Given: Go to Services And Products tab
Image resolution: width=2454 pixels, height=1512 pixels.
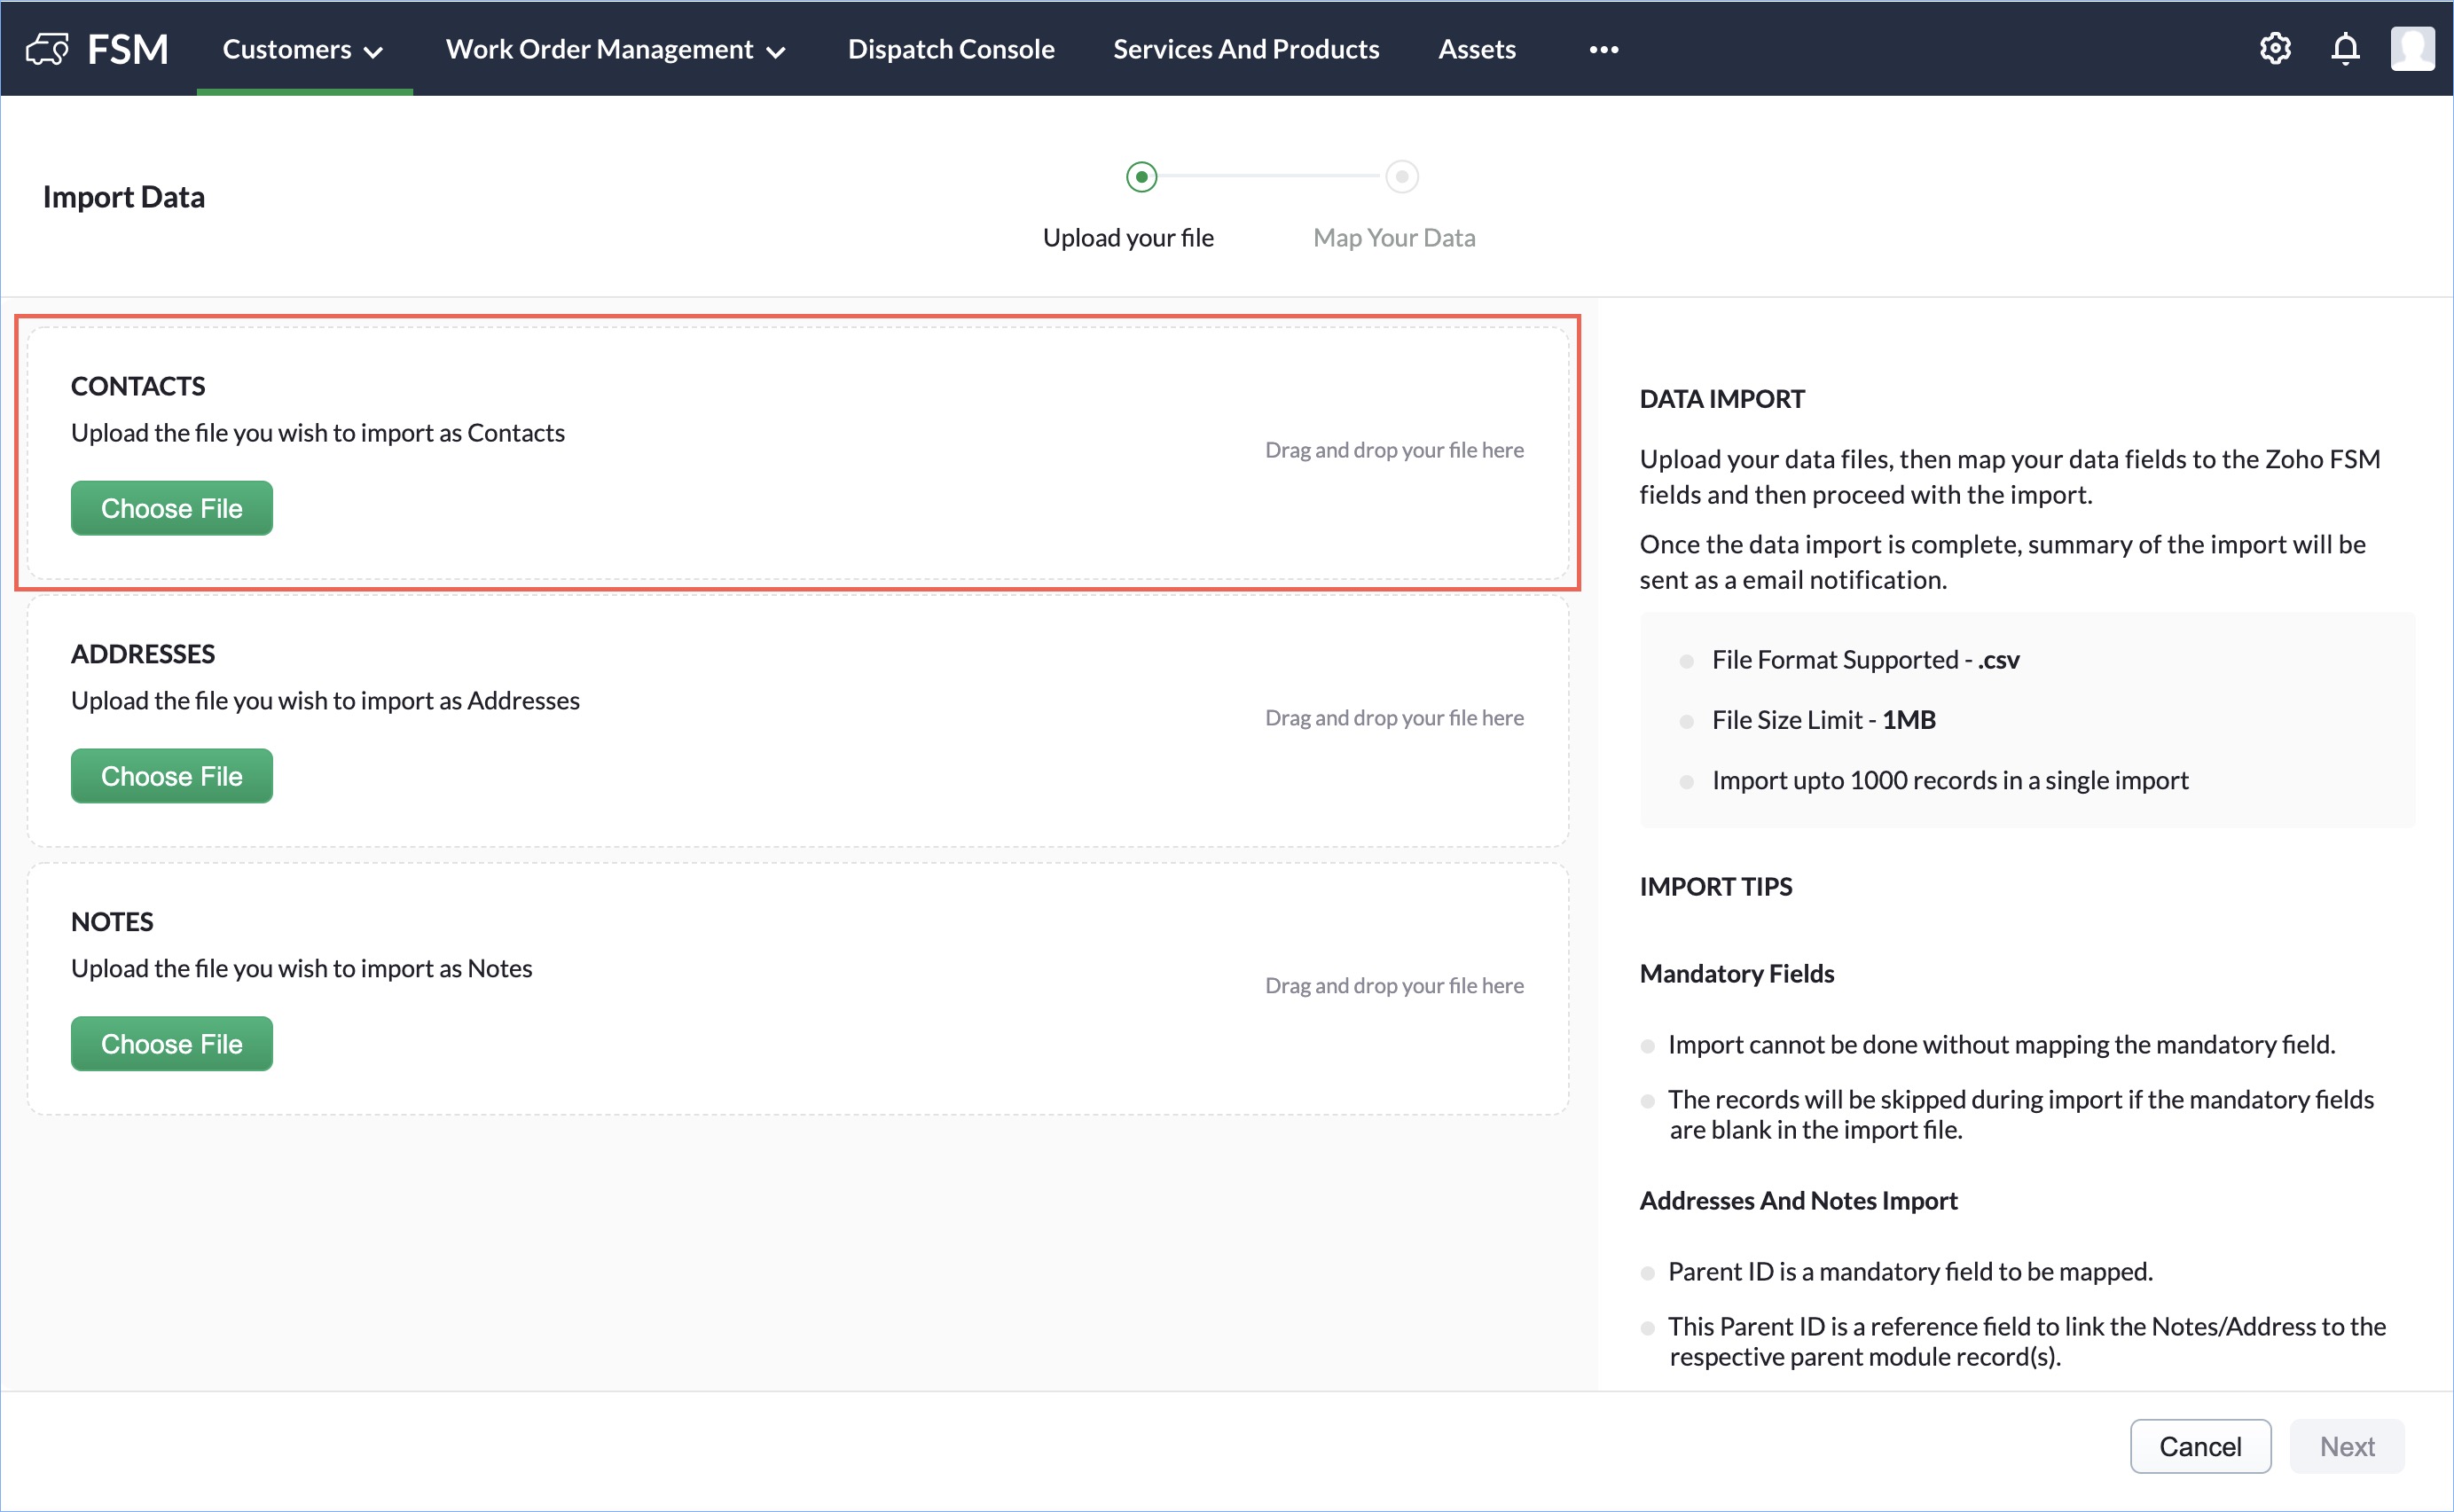Looking at the screenshot, I should click(1246, 49).
